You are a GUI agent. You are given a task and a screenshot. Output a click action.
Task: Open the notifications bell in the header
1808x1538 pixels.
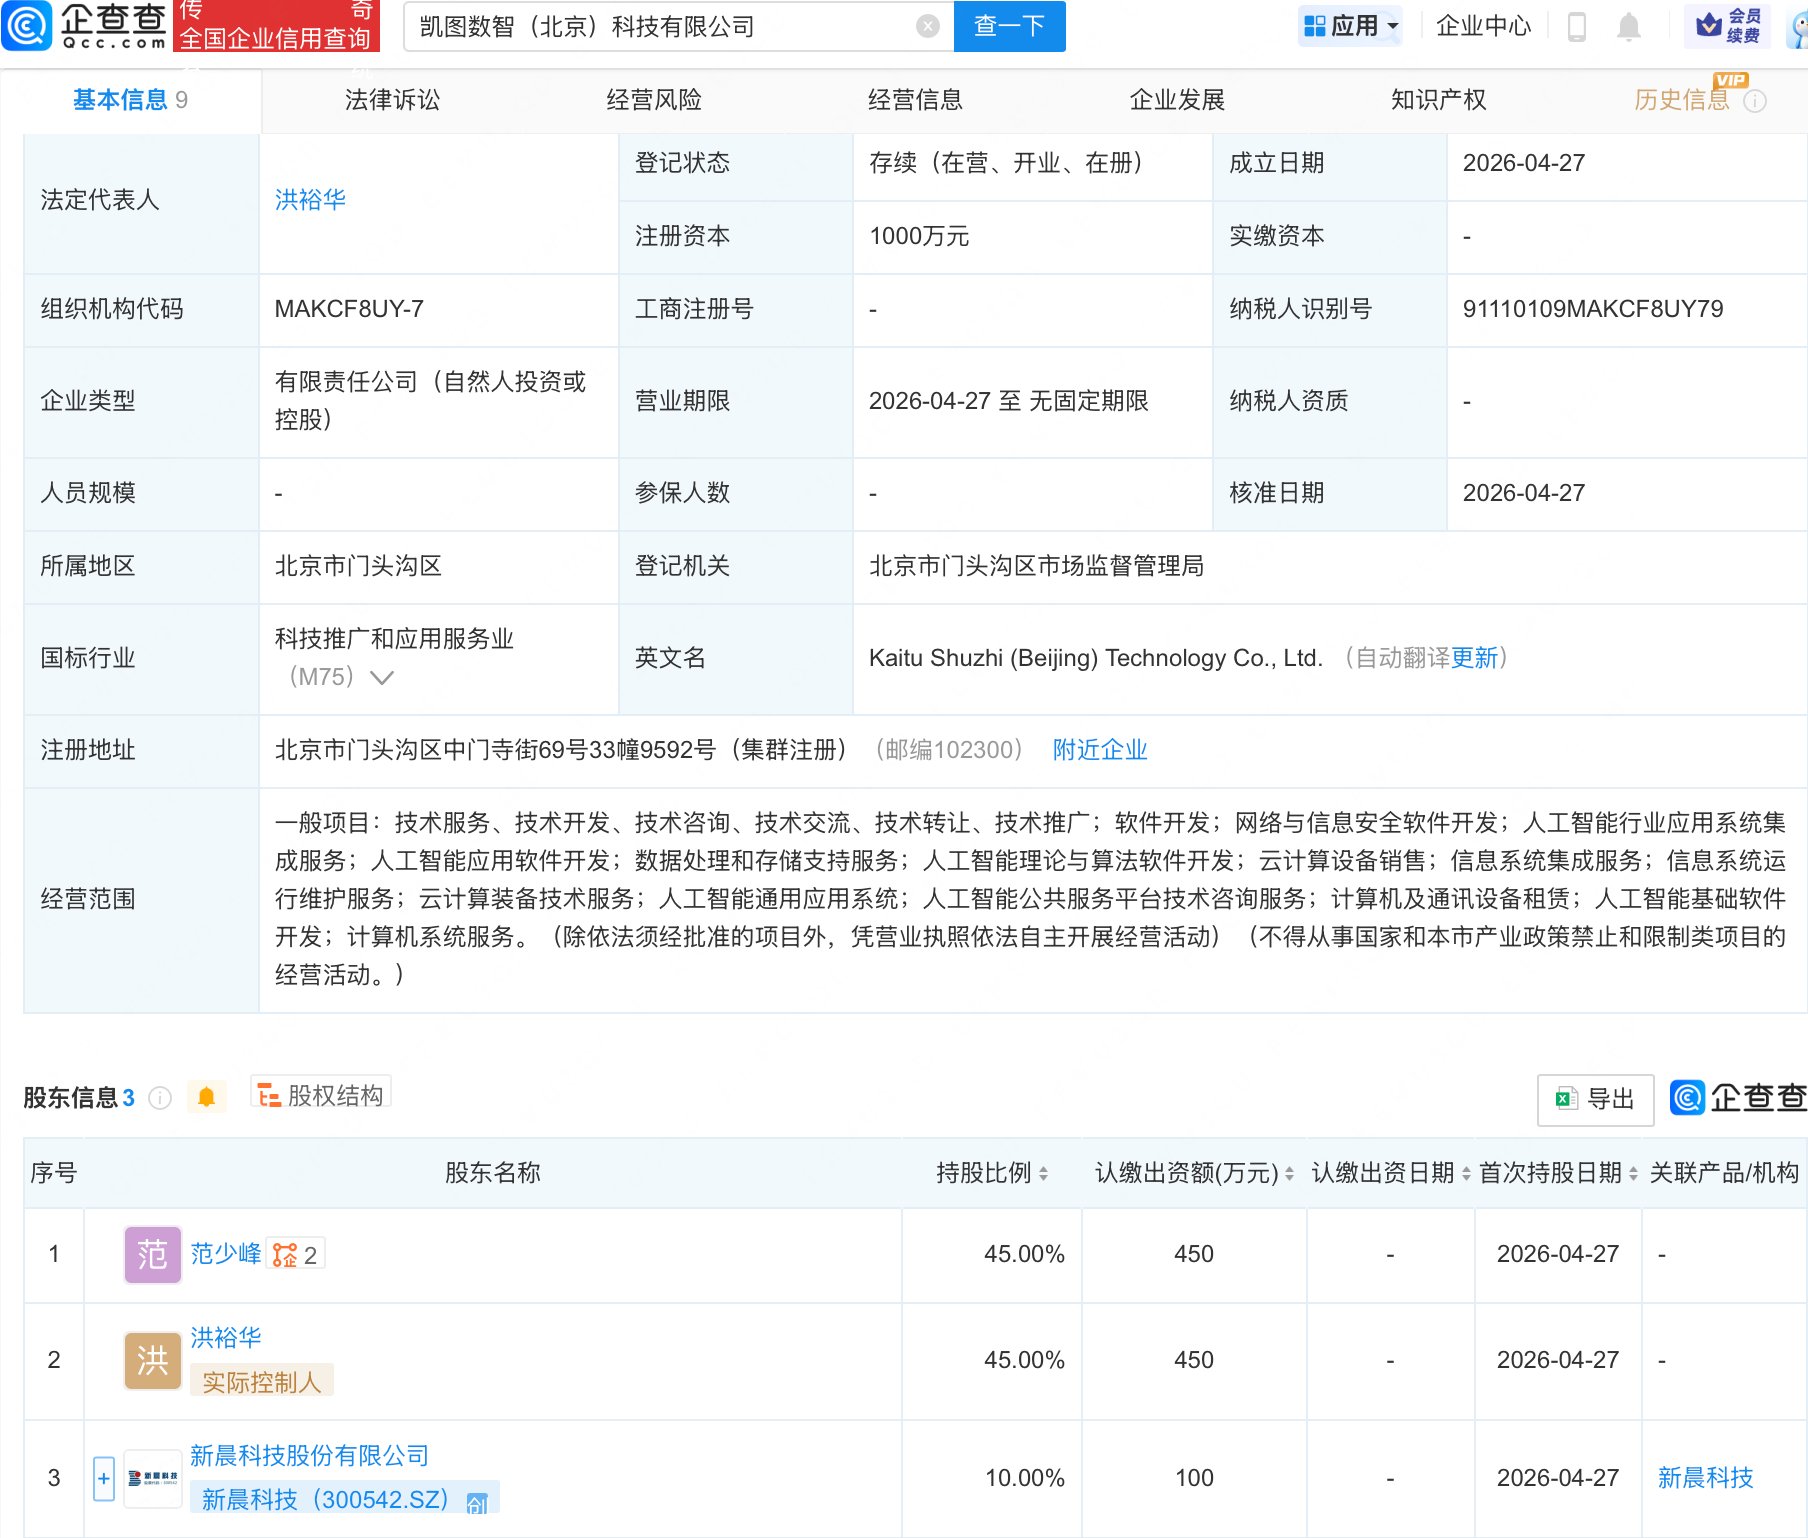pyautogui.click(x=1629, y=26)
